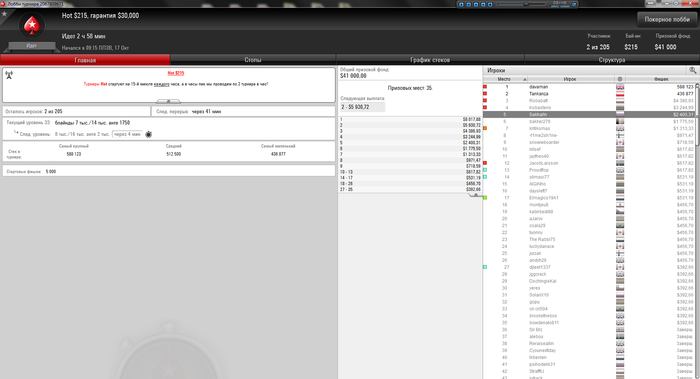Click the broadcast antenna icon in the news box
700x379 pixels.
[9, 75]
